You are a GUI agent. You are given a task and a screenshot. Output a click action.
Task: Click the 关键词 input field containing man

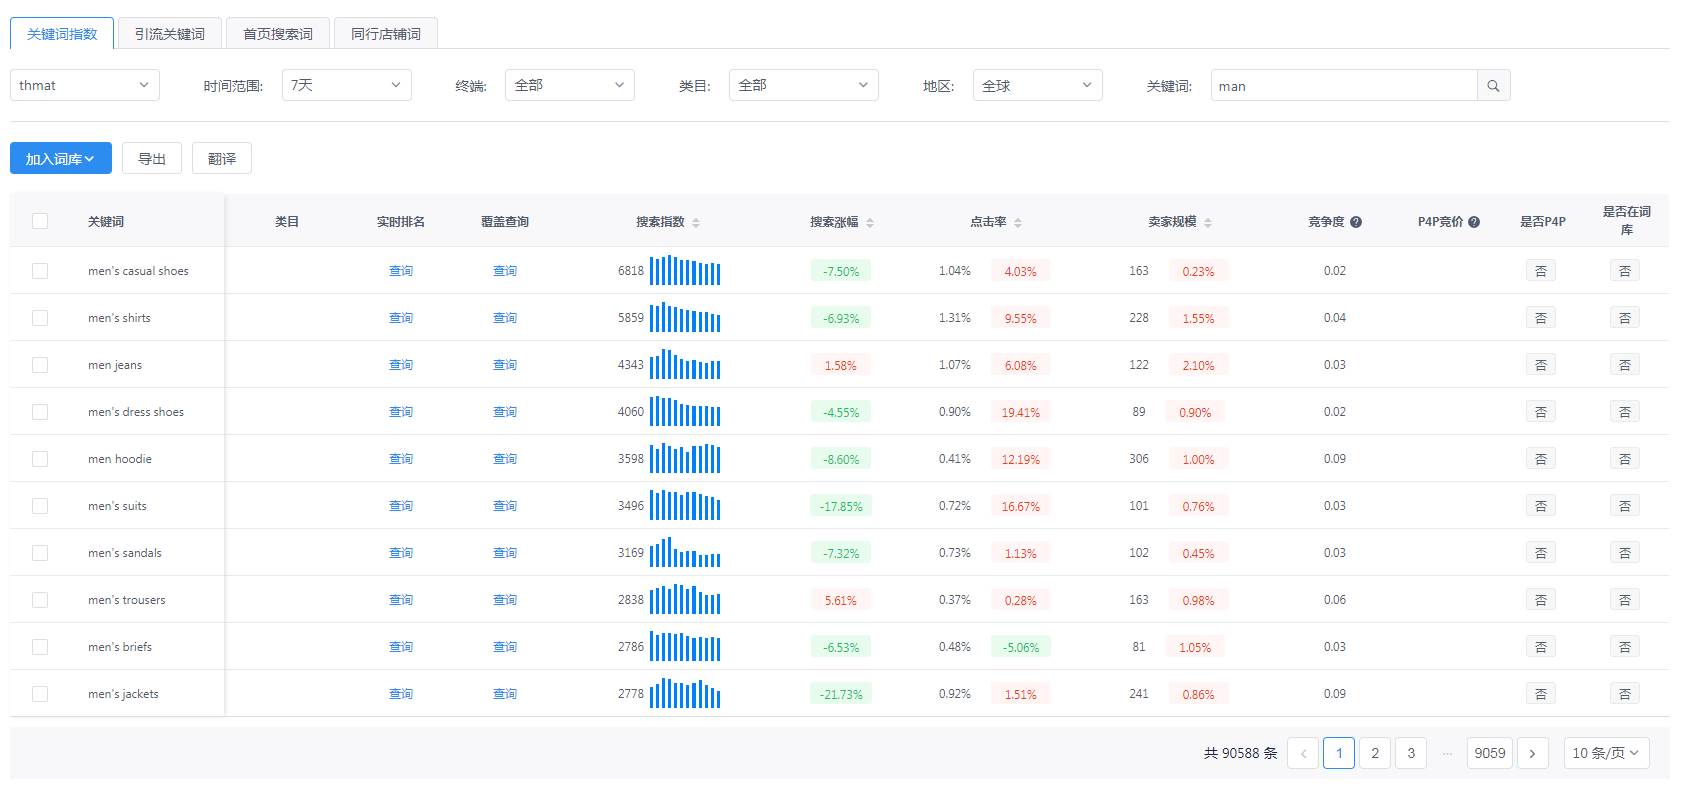pos(1344,86)
